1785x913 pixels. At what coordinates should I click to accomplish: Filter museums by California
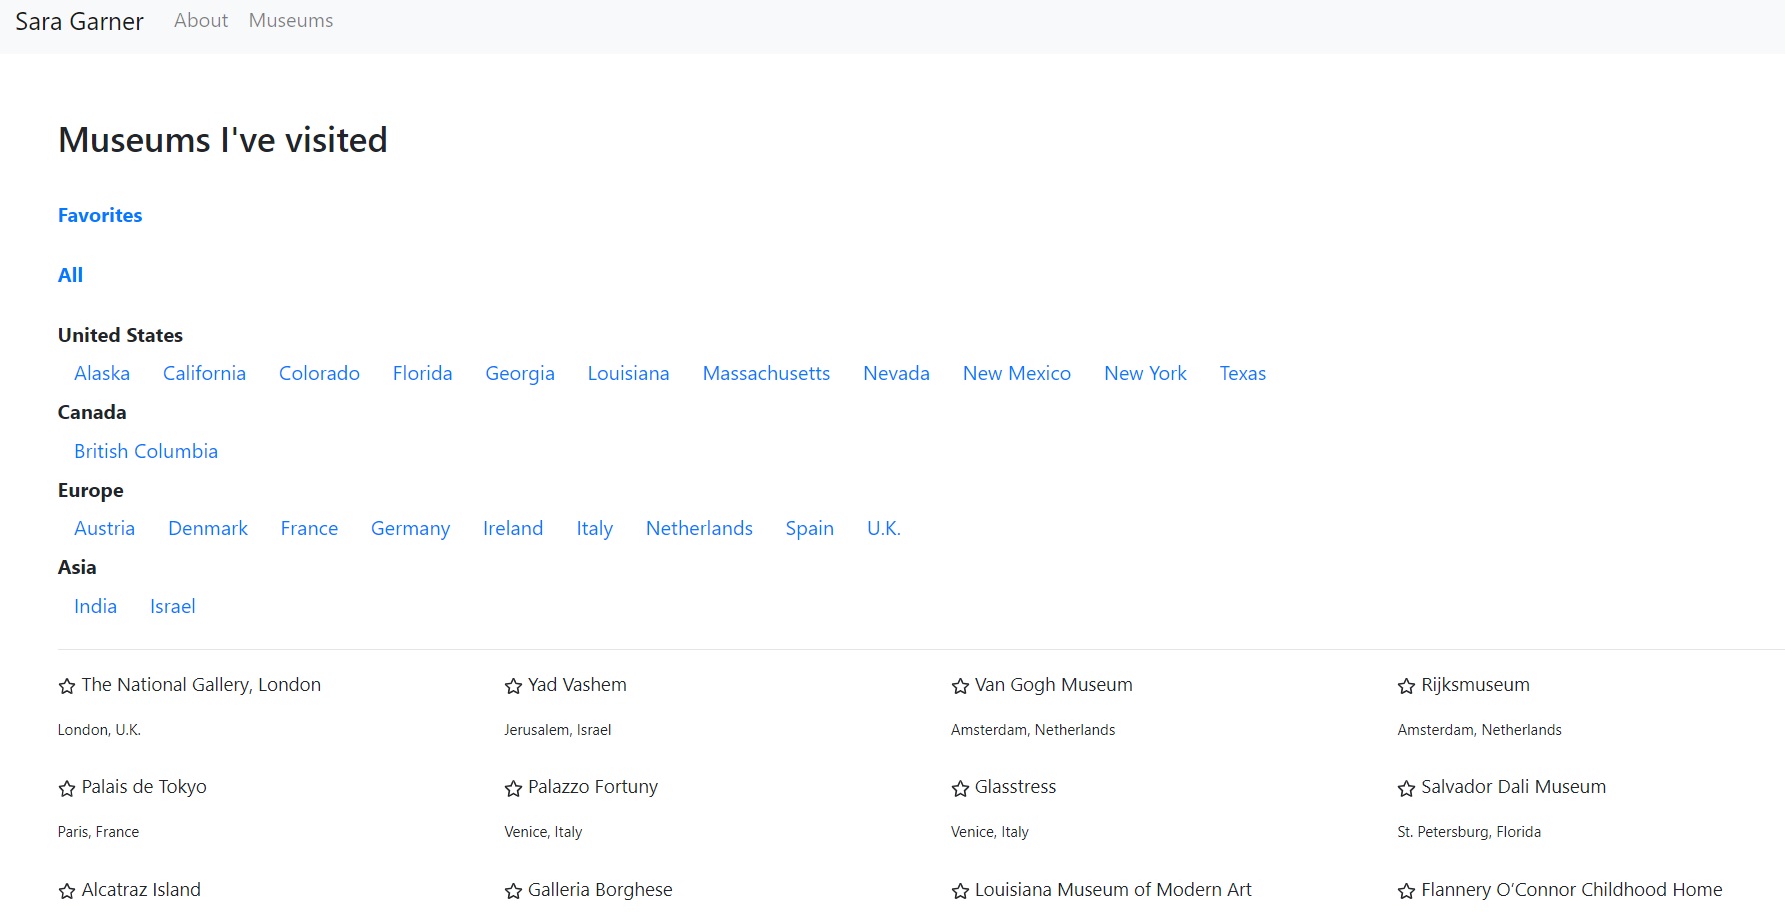pyautogui.click(x=204, y=373)
